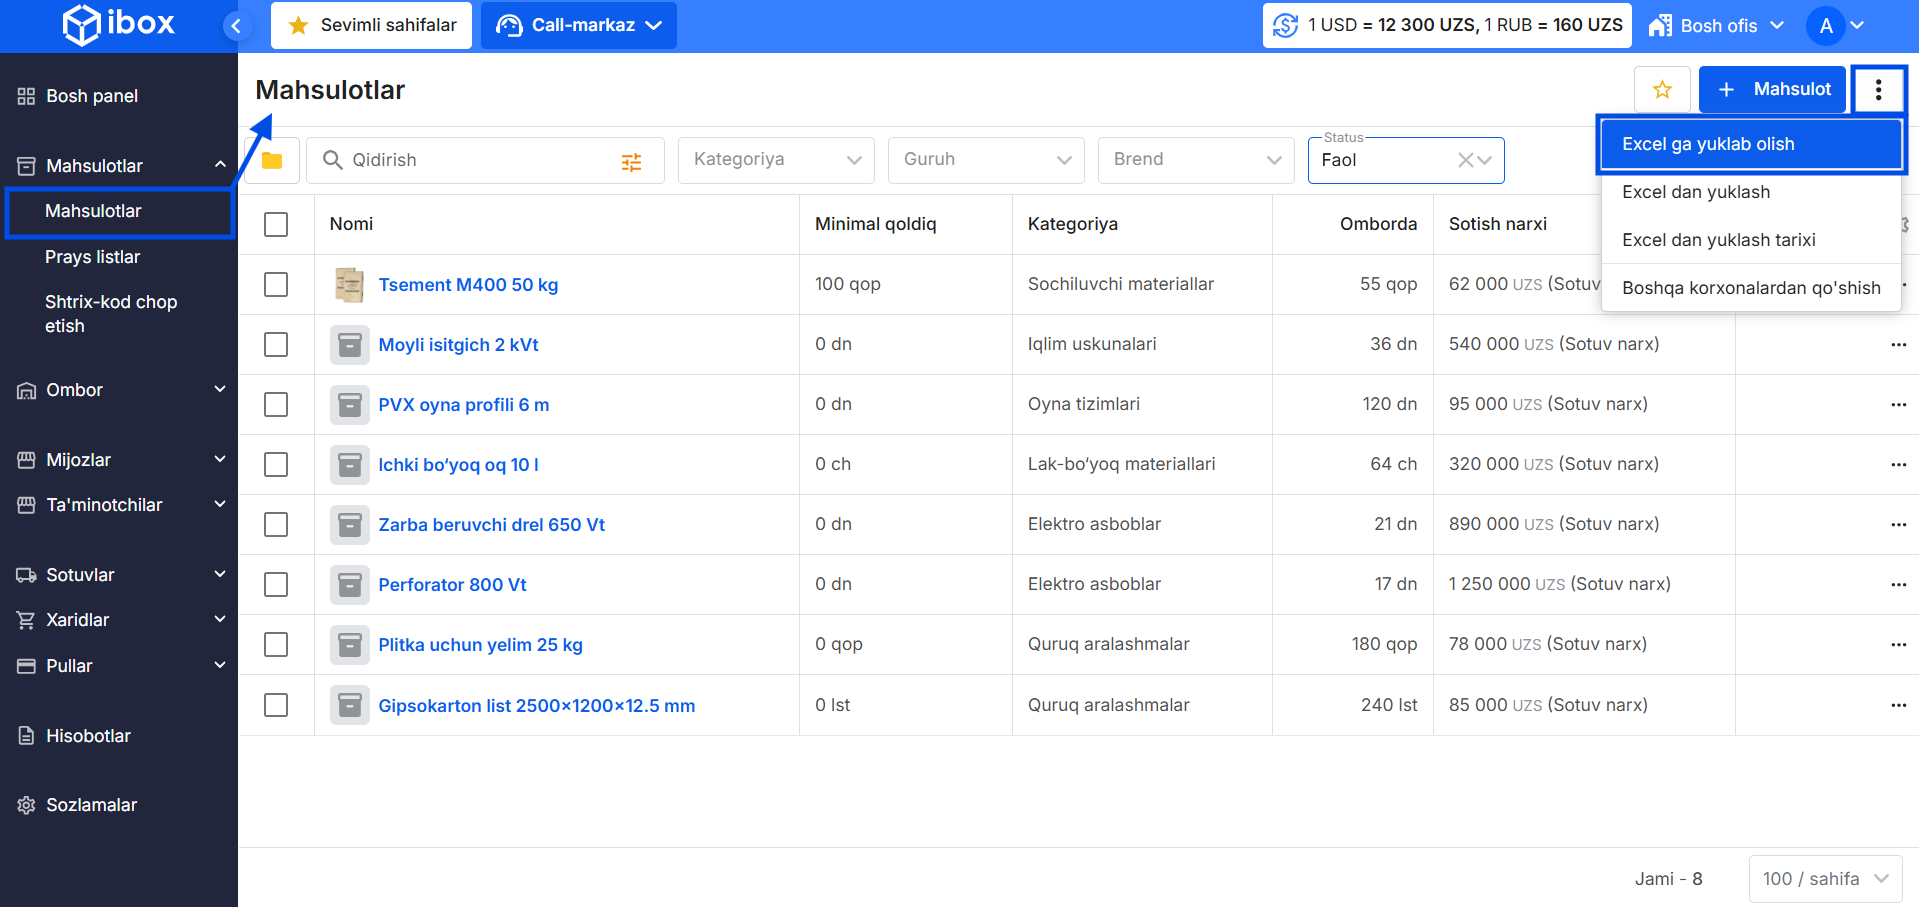1919x907 pixels.
Task: Change the 100 / sahifa page size
Action: (1825, 879)
